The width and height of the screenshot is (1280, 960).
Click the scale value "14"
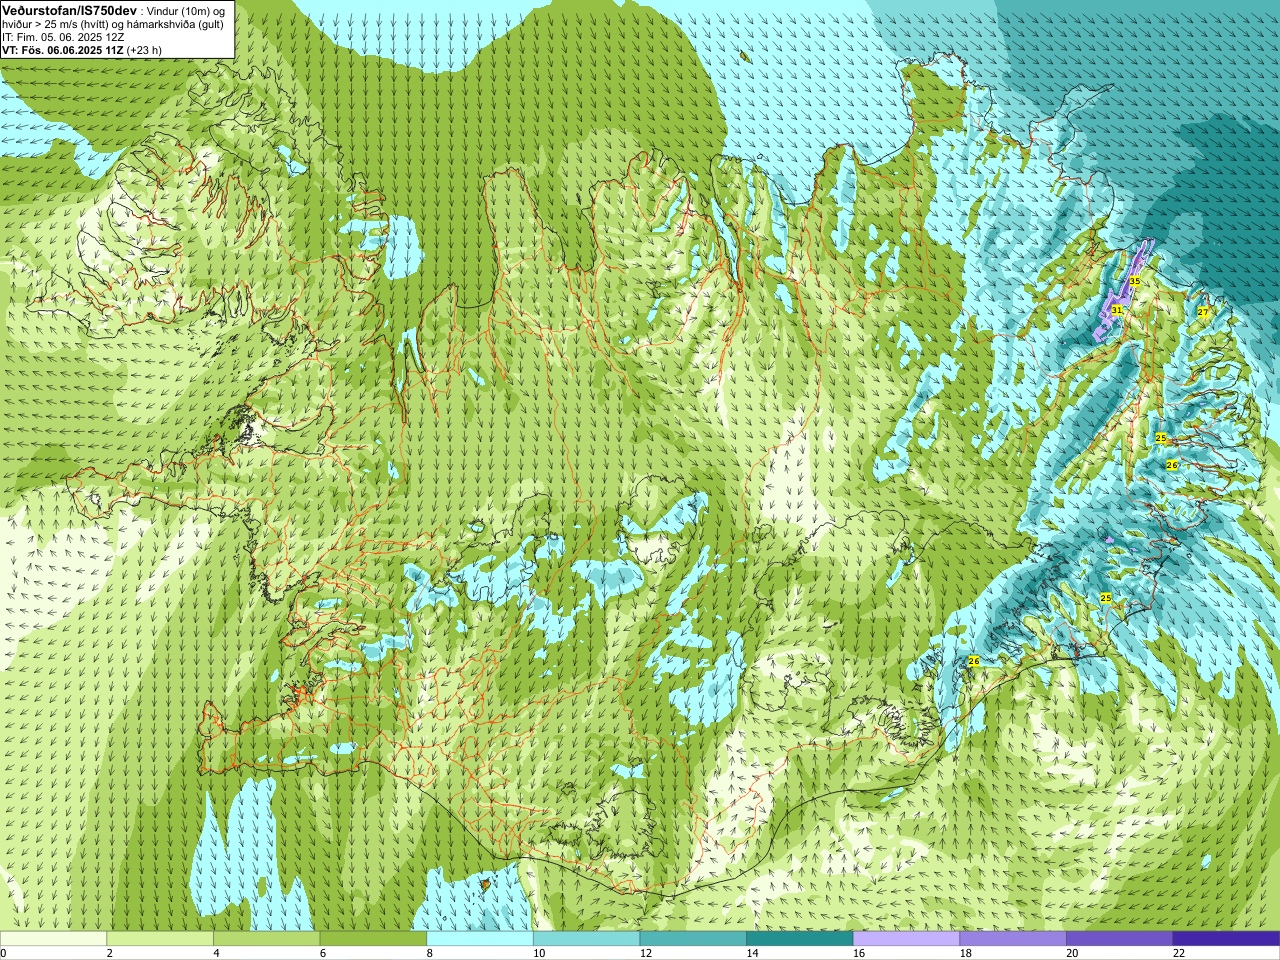753,954
